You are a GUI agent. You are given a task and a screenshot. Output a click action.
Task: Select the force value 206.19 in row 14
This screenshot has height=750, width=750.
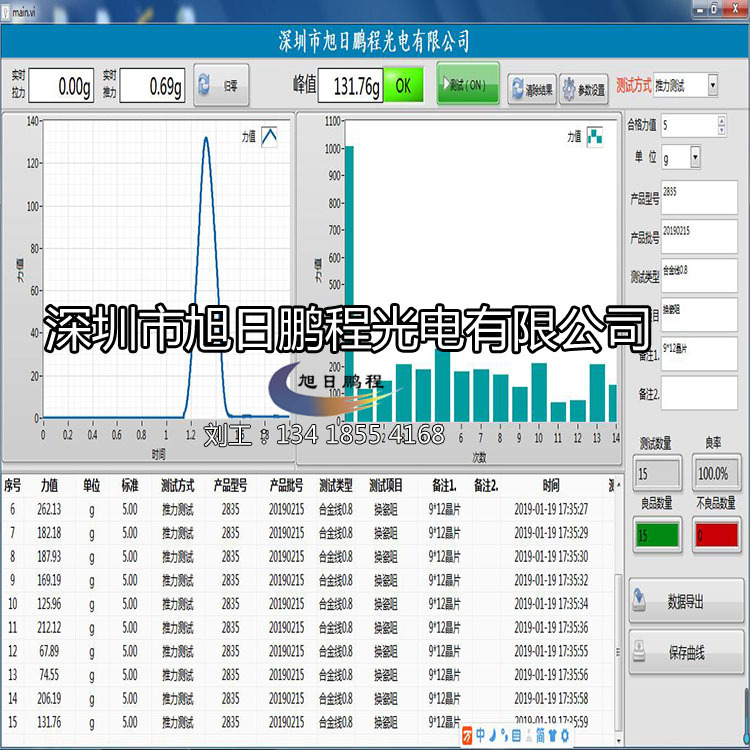49,698
